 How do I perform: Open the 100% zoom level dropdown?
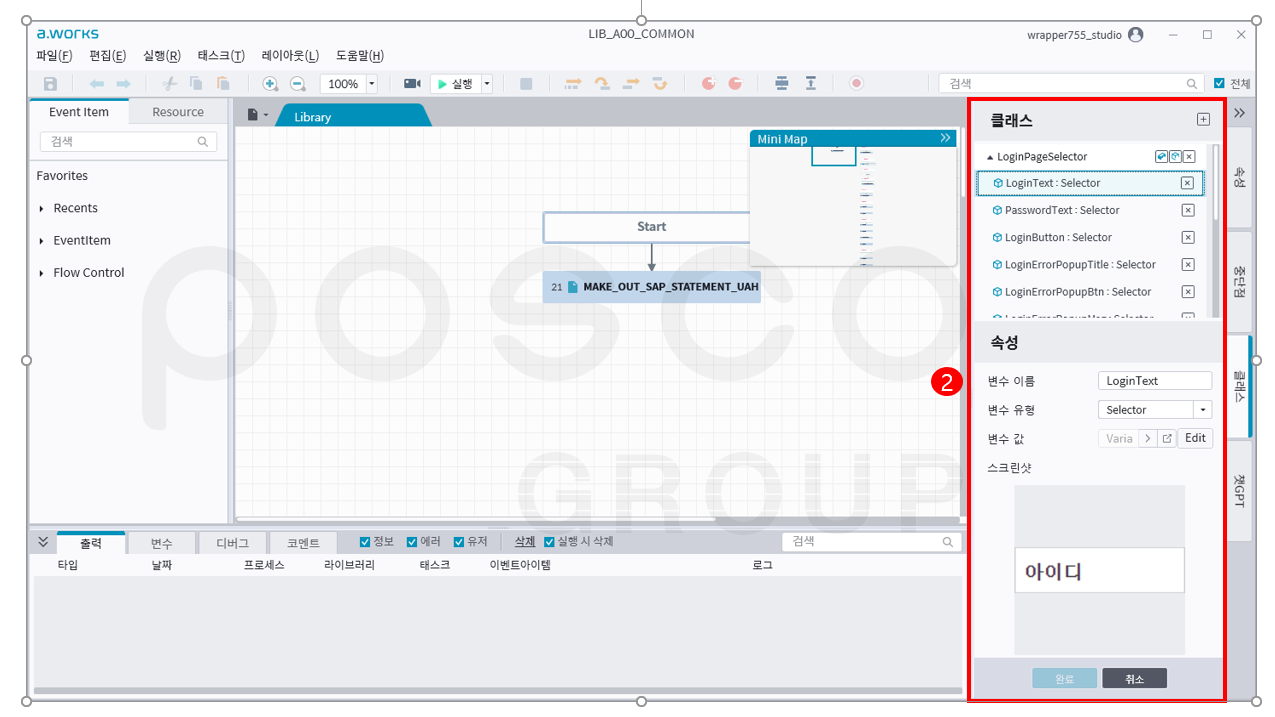pos(372,84)
